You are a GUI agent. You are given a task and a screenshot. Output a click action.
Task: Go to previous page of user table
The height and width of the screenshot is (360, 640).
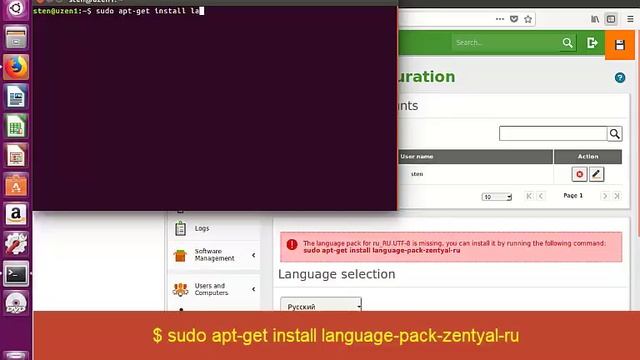pos(541,196)
